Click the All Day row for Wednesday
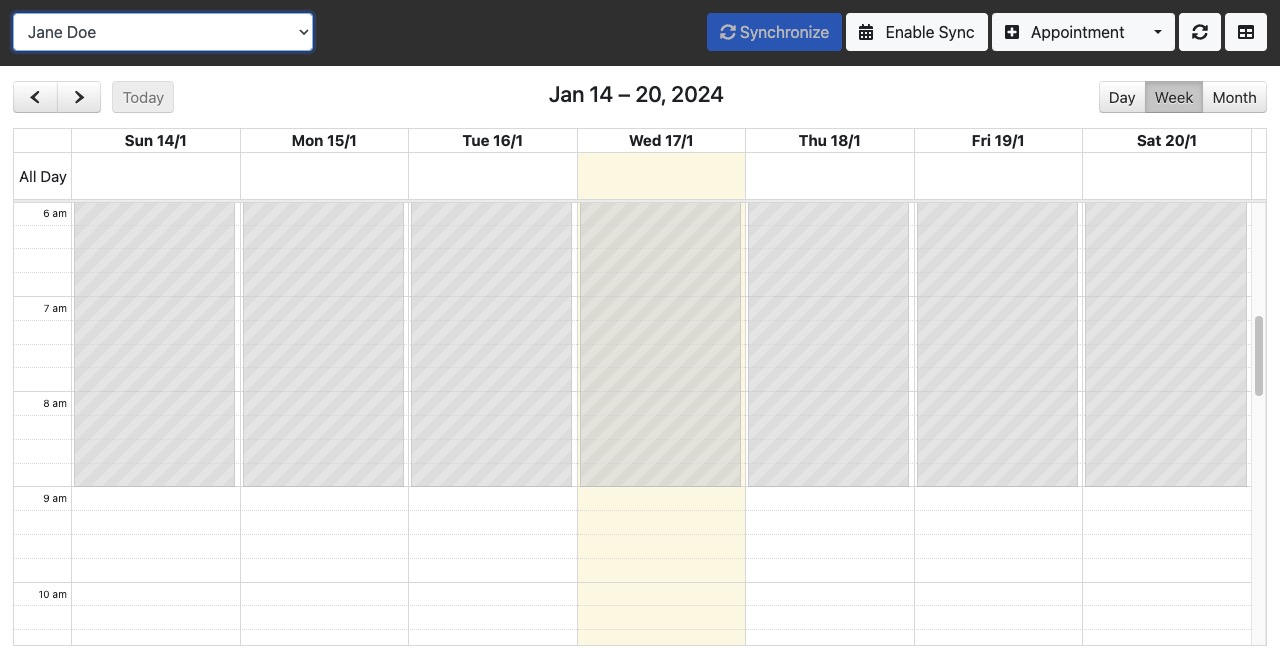 pos(661,176)
